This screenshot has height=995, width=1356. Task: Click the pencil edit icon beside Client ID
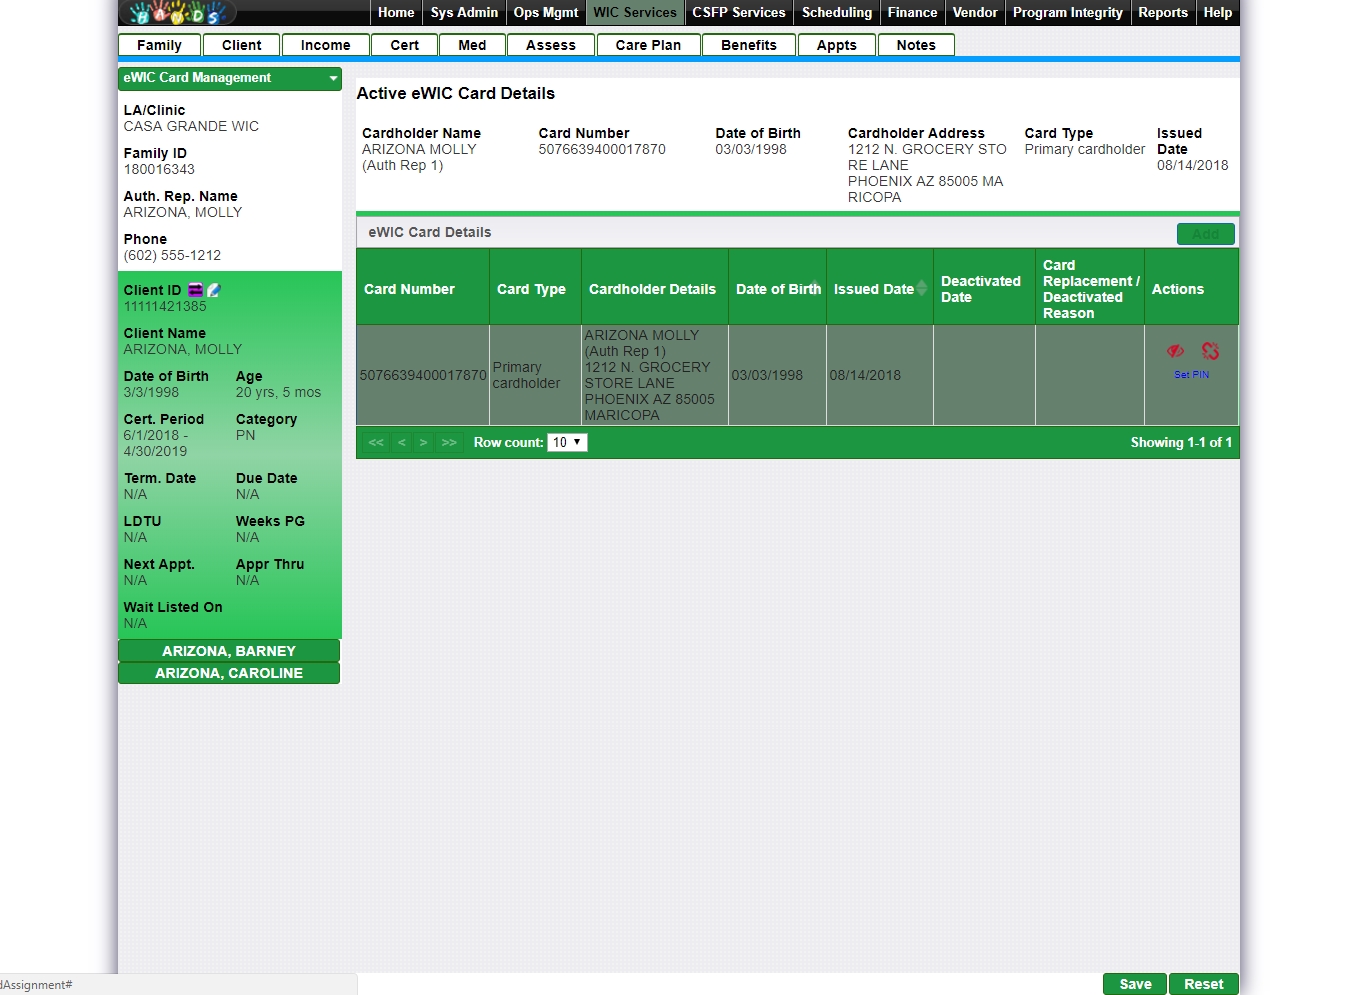[x=213, y=290]
